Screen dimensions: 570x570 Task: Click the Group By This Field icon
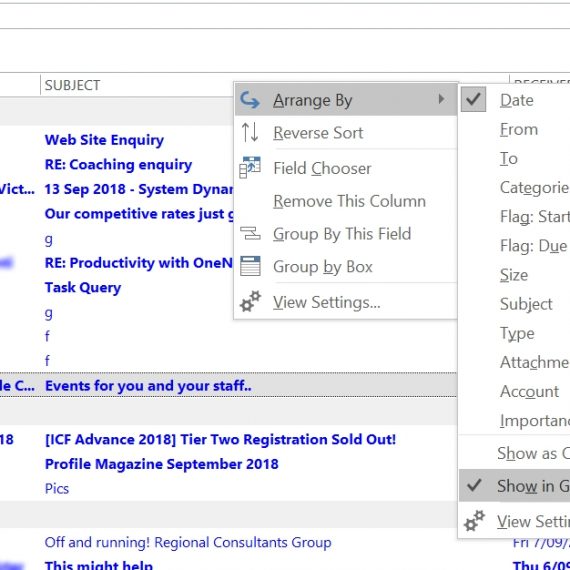250,233
